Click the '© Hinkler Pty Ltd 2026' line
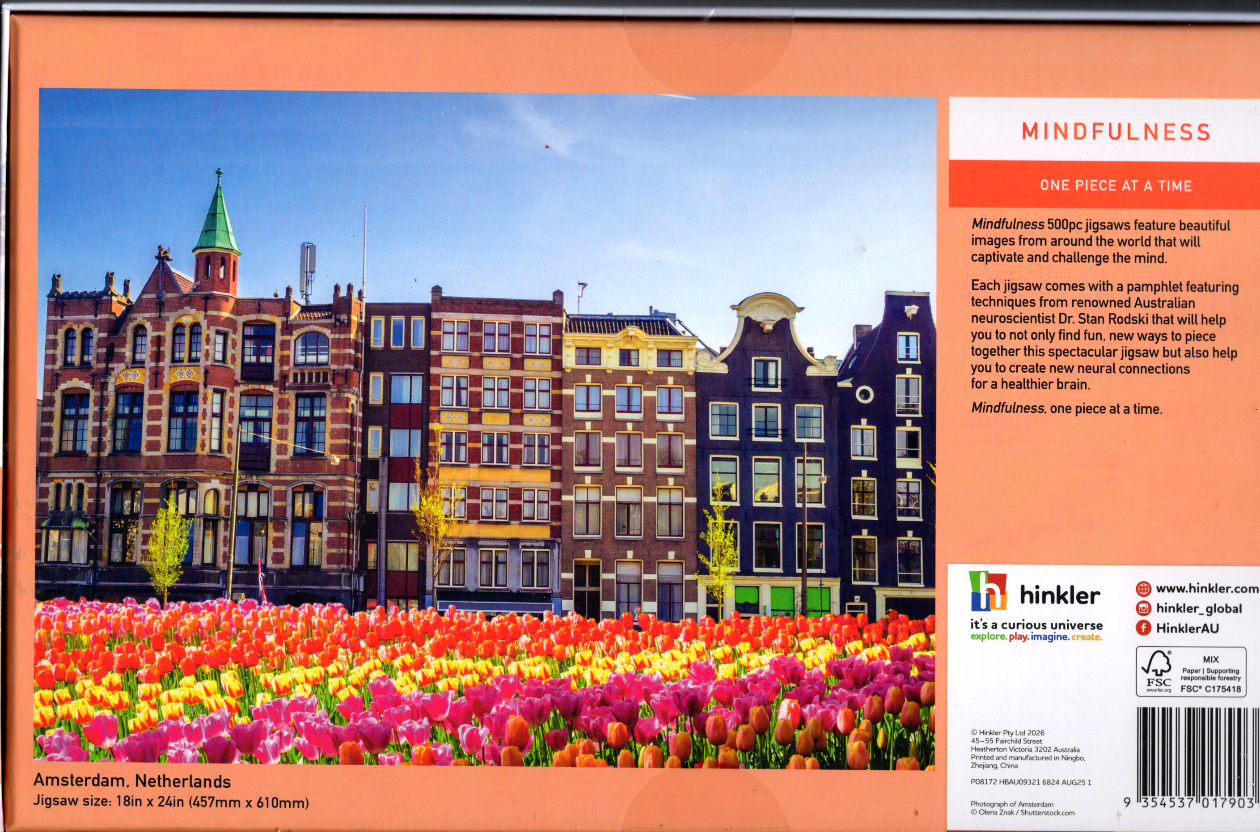 1008,733
